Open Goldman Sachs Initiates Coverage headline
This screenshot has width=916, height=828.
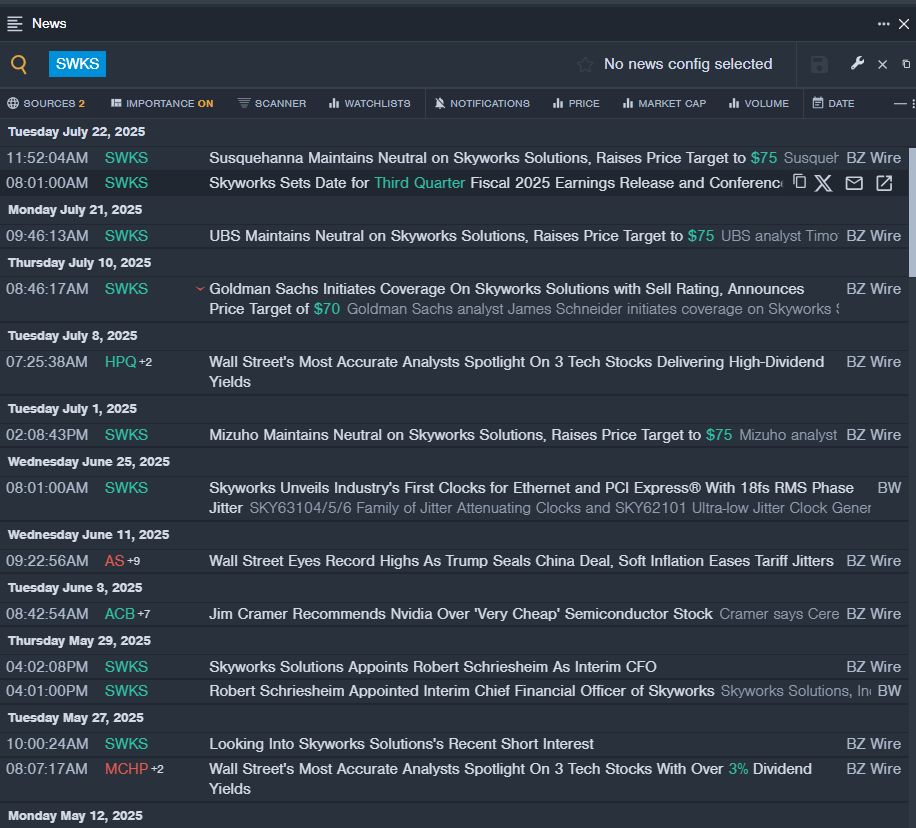pyautogui.click(x=506, y=299)
